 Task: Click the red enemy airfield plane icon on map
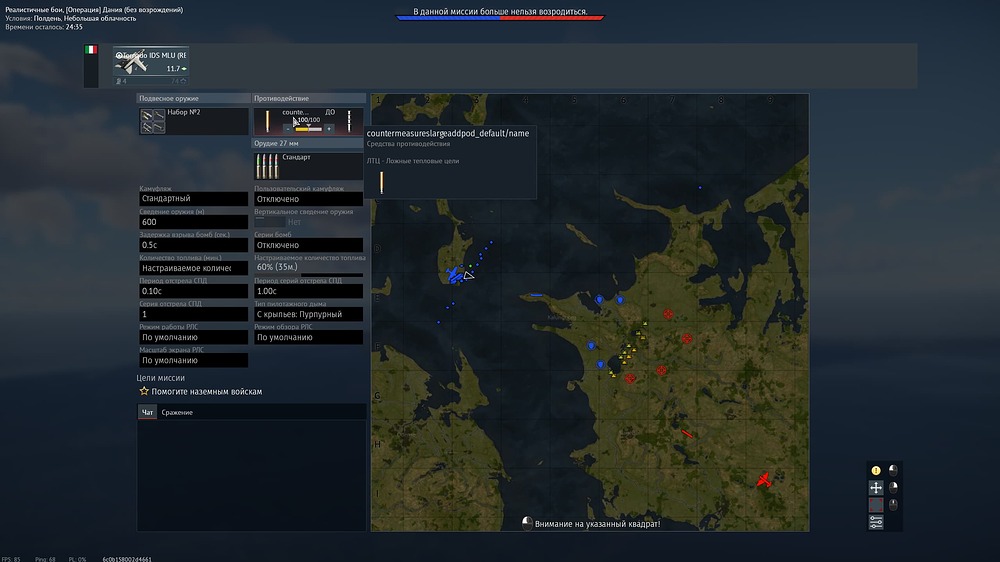tap(764, 480)
